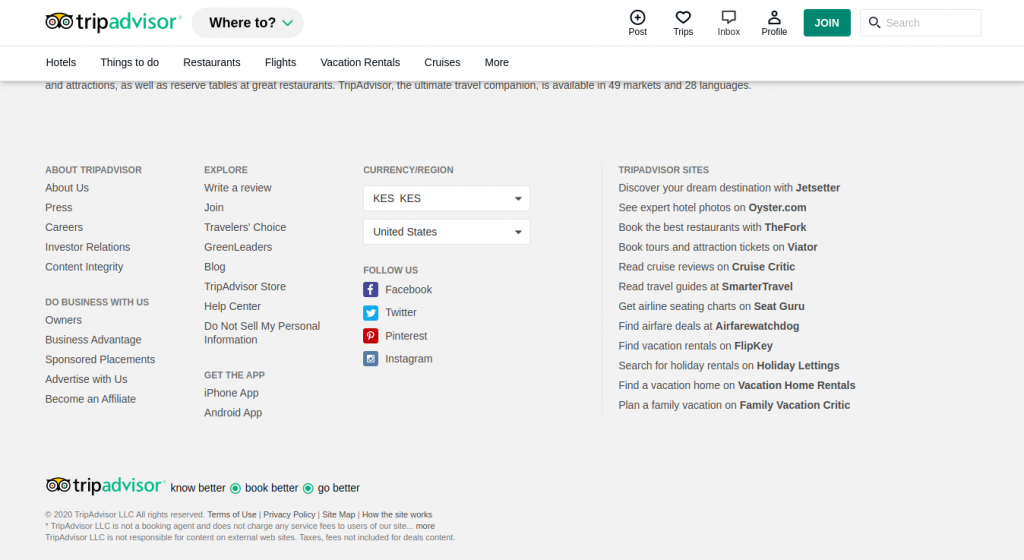Open Trips via the heart icon
1024x560 pixels.
point(683,17)
